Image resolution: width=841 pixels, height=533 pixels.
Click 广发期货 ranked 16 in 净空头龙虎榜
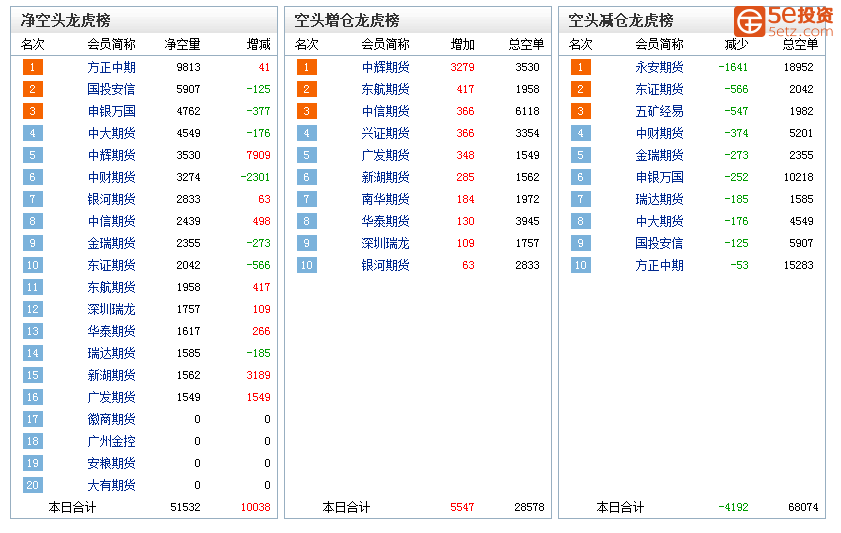[112, 397]
